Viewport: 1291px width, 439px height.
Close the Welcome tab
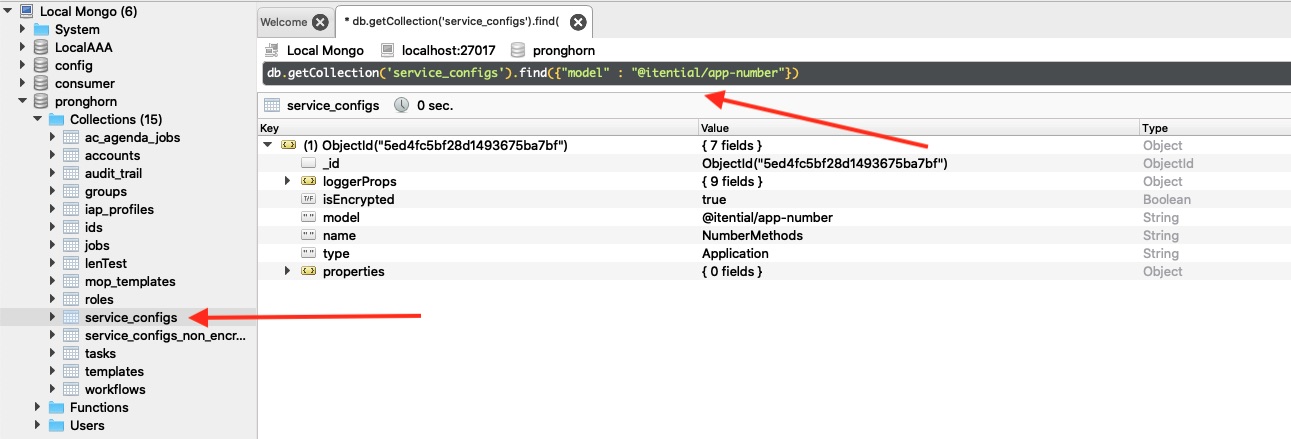point(319,22)
